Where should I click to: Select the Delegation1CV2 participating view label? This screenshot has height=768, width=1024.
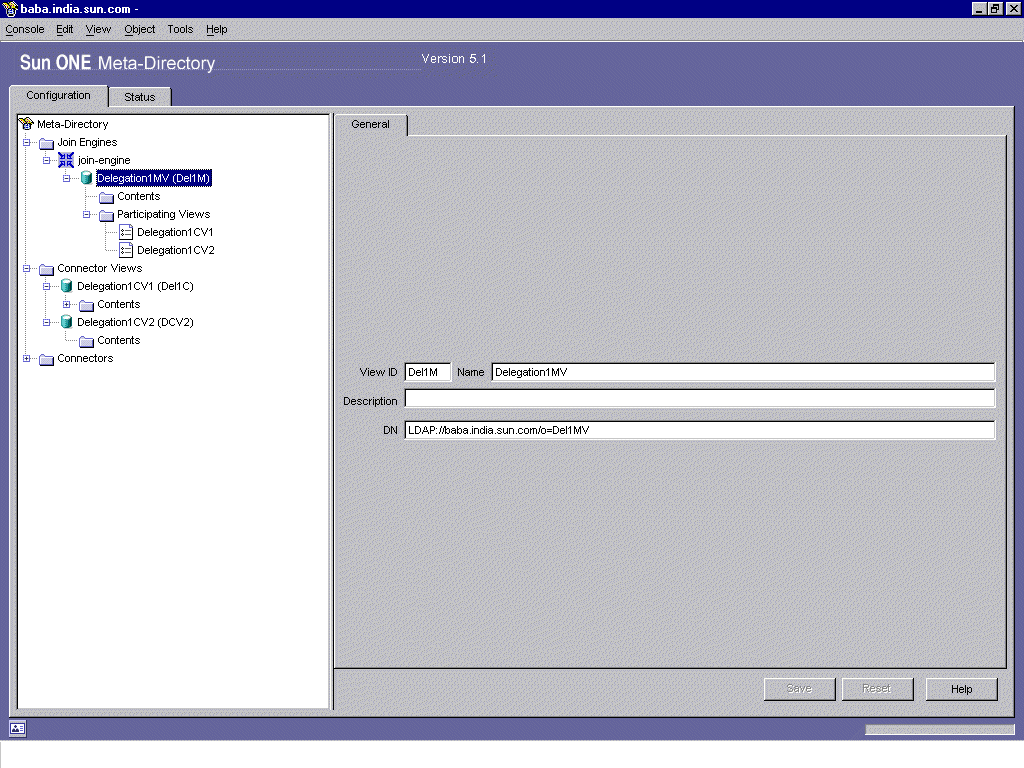[176, 250]
